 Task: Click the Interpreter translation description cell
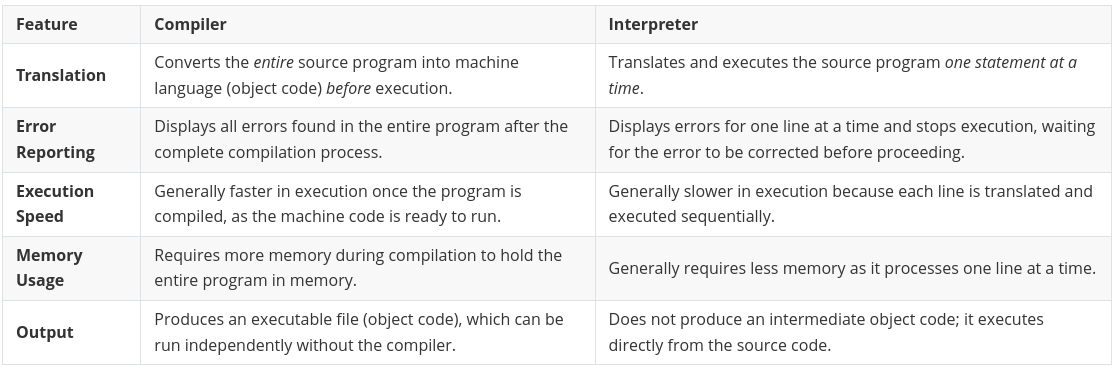tap(853, 75)
